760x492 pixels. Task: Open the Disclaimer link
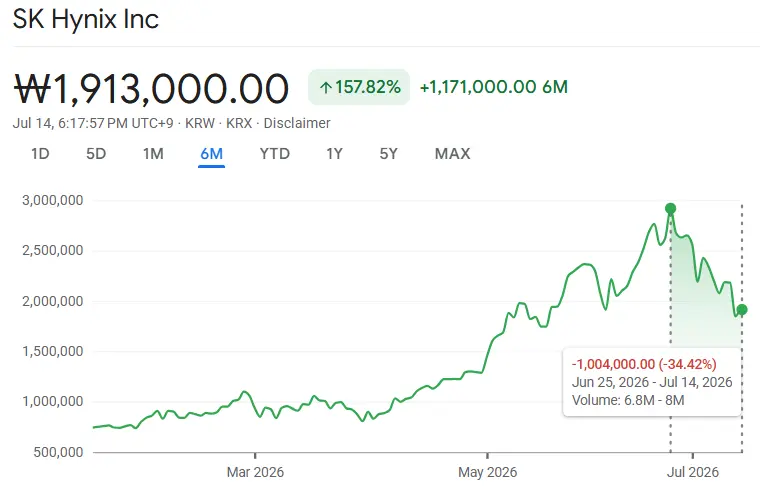[x=297, y=123]
